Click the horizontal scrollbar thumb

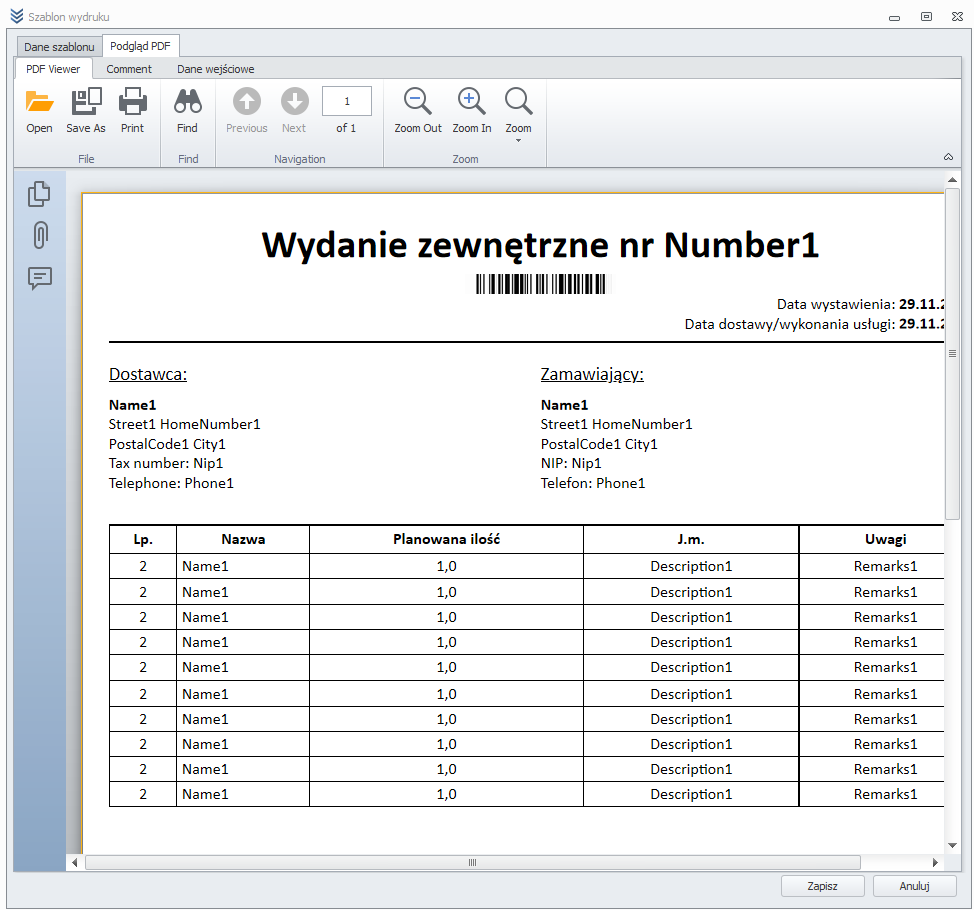473,862
